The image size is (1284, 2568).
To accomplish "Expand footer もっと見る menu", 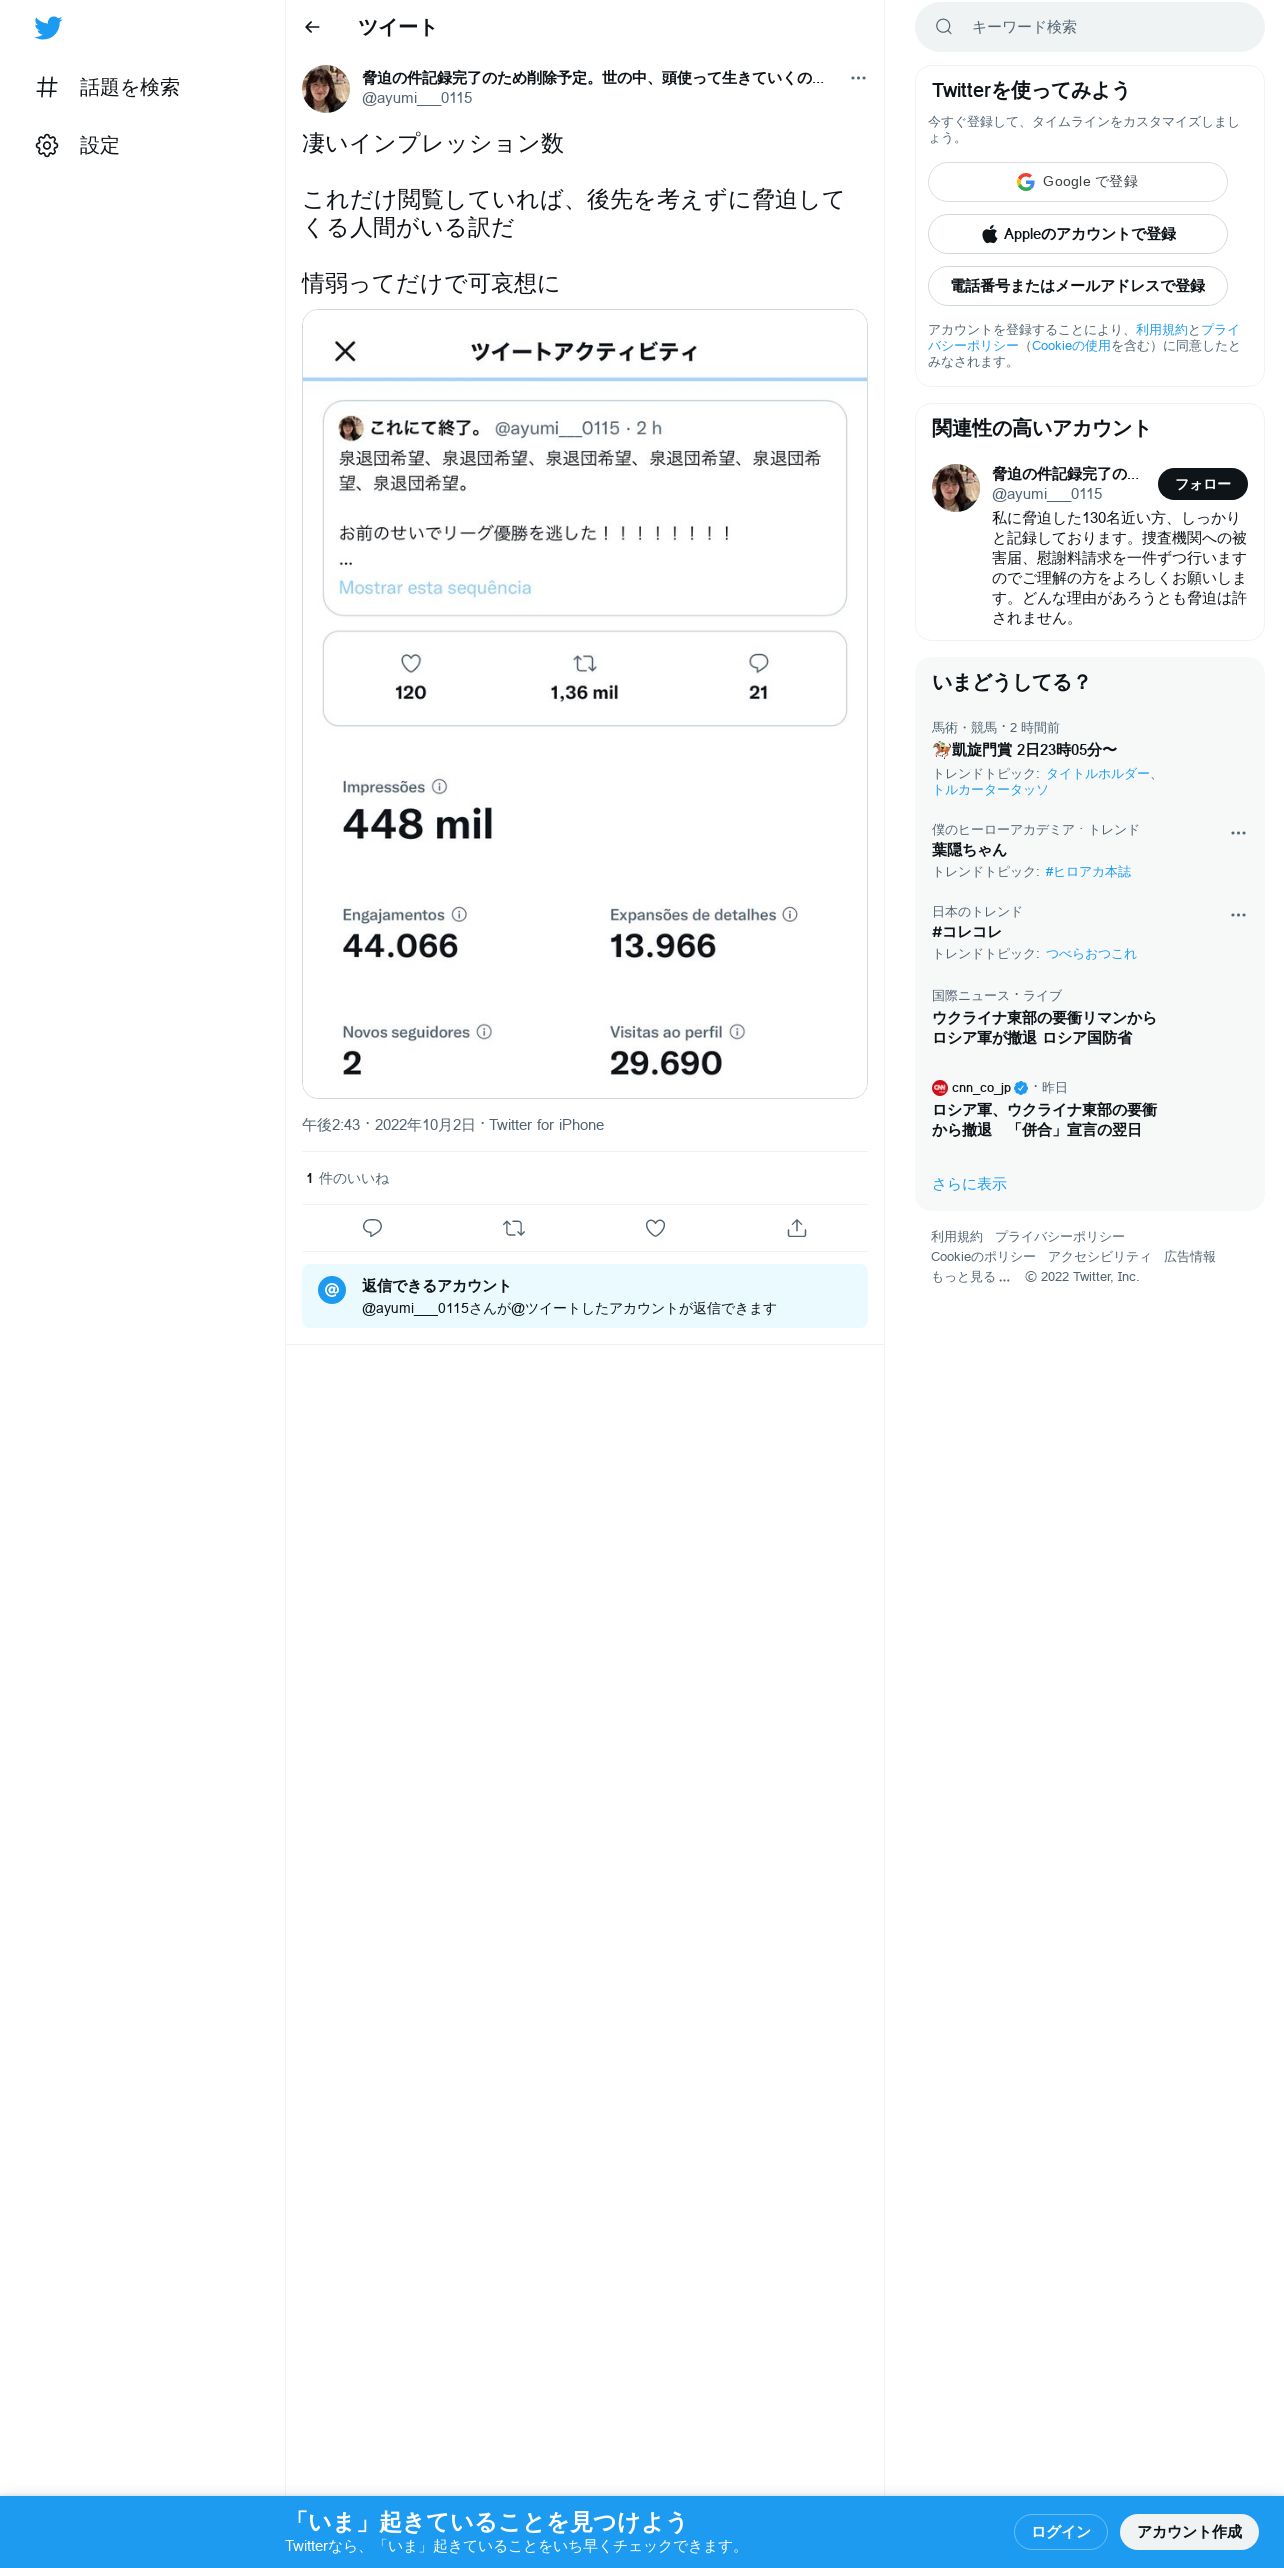I will coord(971,1277).
